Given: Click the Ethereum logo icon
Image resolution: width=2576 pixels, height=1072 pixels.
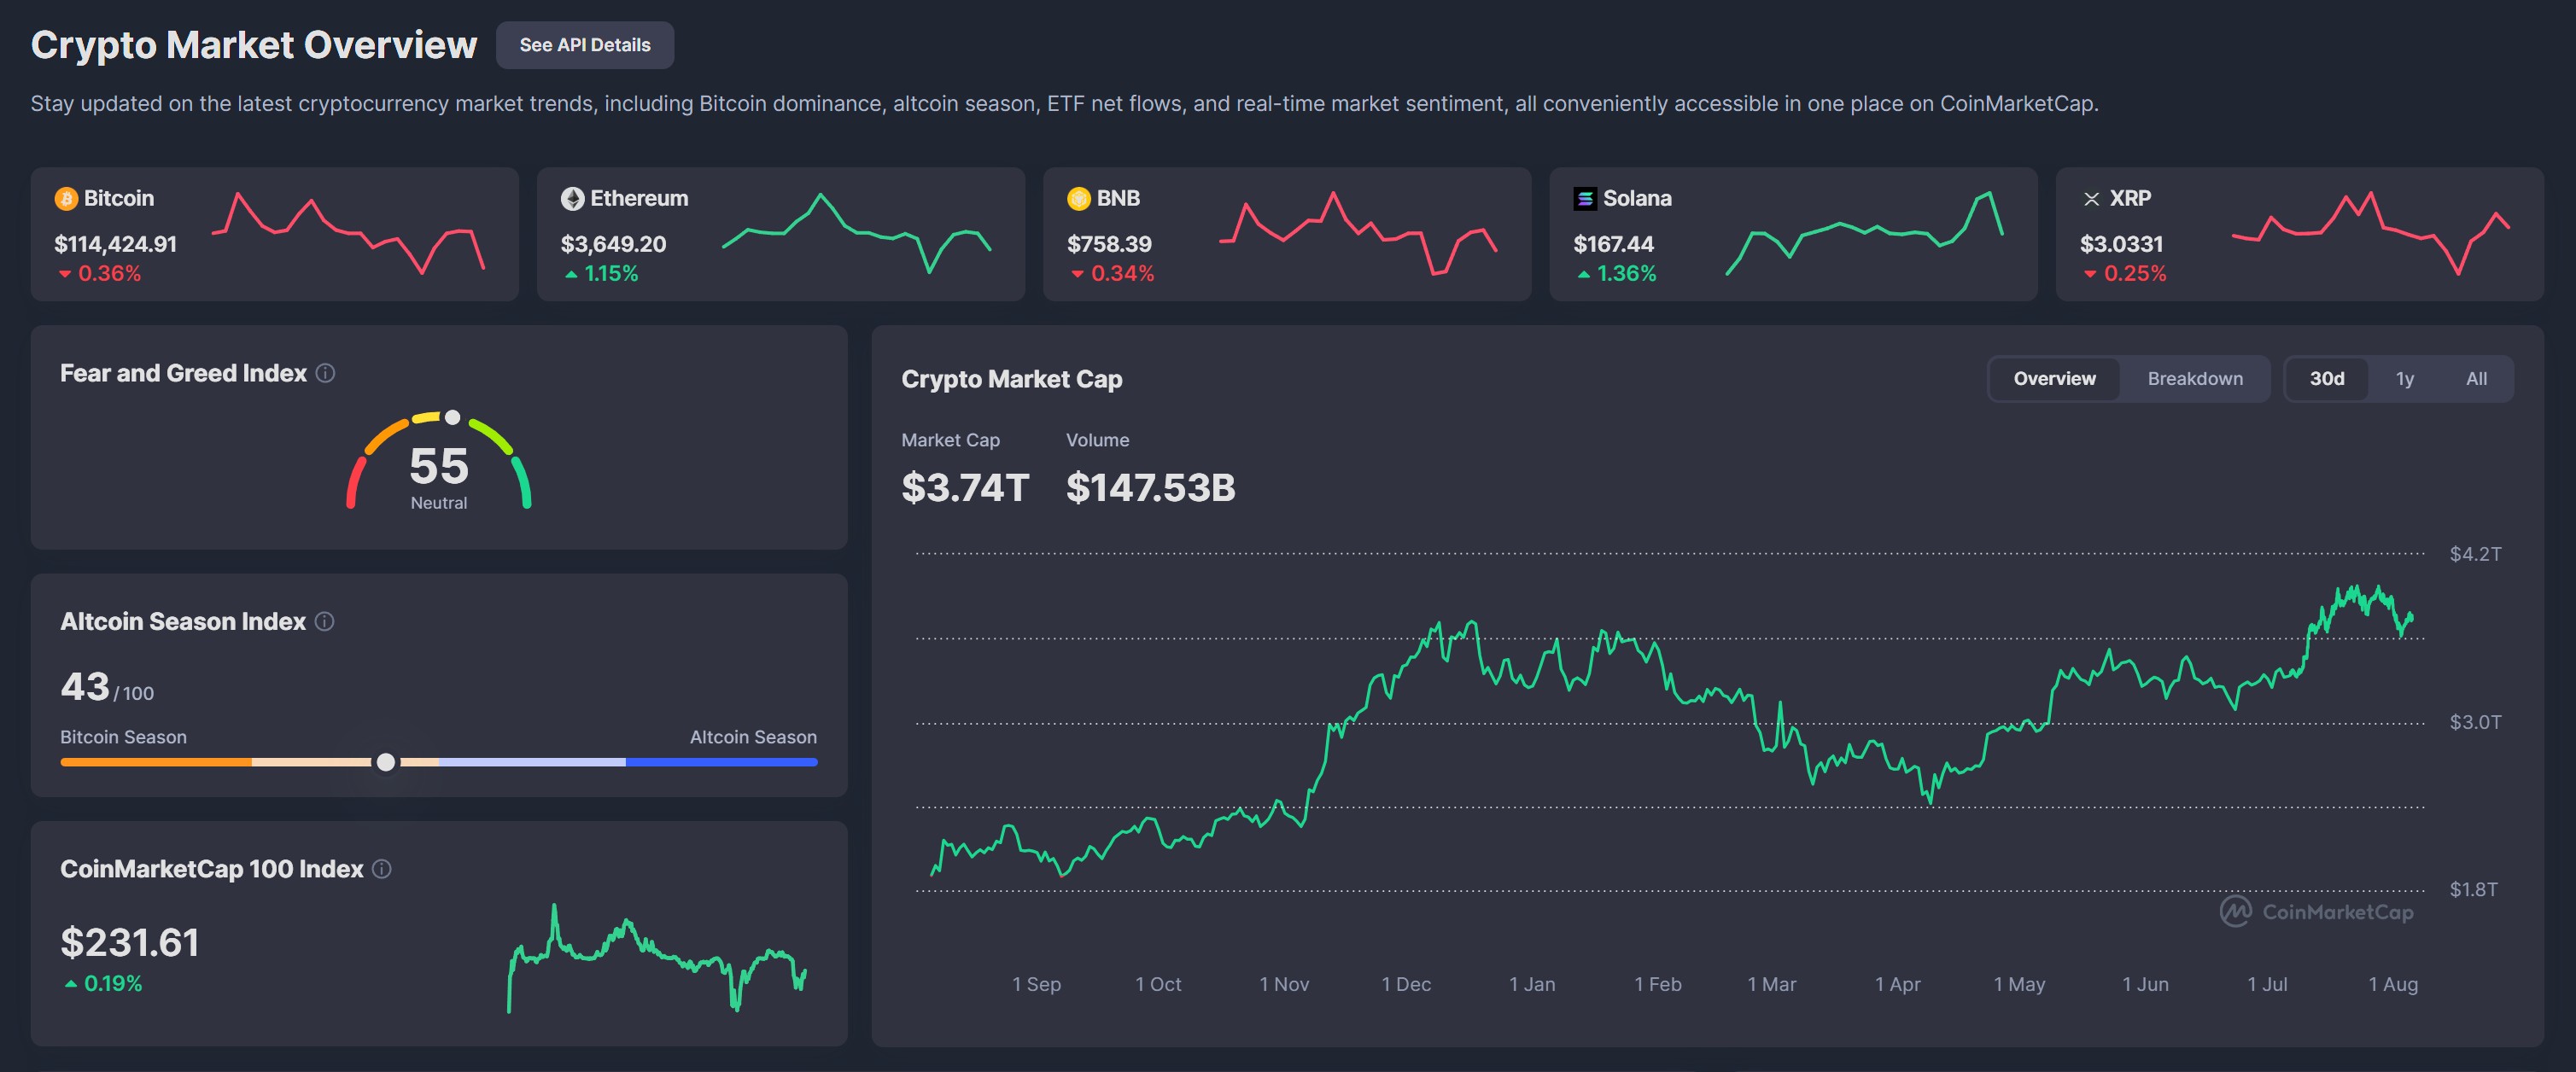Looking at the screenshot, I should 572,199.
